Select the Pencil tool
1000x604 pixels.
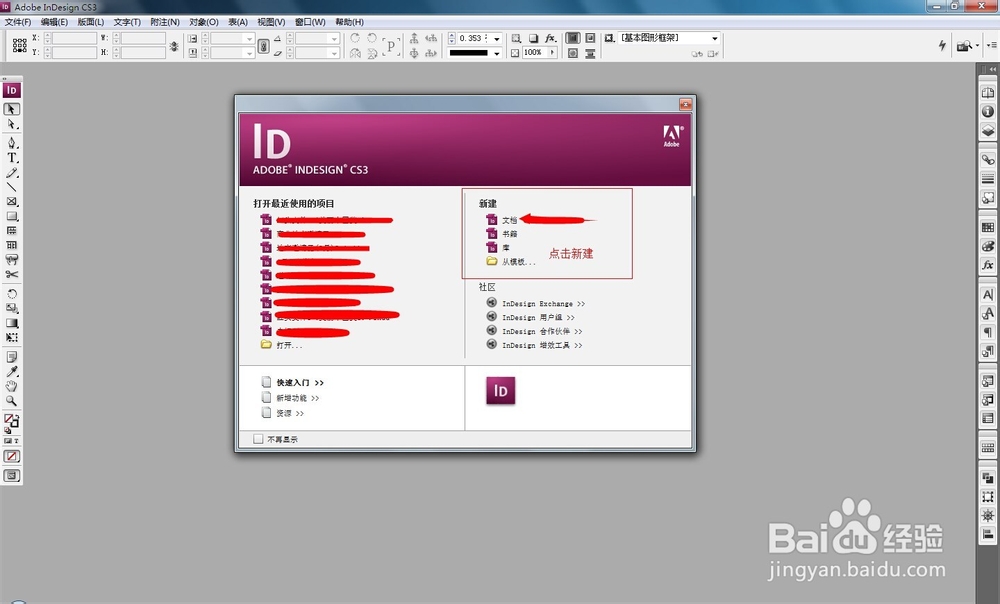pos(11,173)
